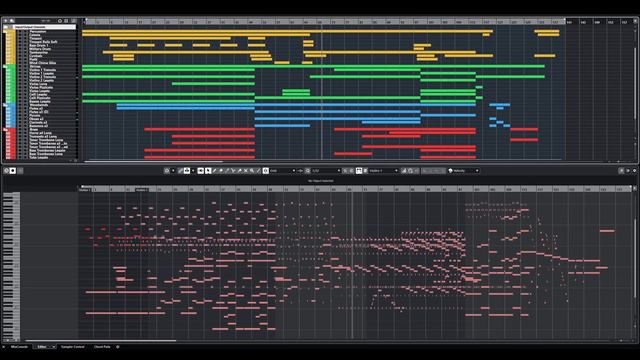Click the Event Colors icon beside Velocity
Image resolution: width=640 pixels, height=360 pixels.
click(x=450, y=171)
